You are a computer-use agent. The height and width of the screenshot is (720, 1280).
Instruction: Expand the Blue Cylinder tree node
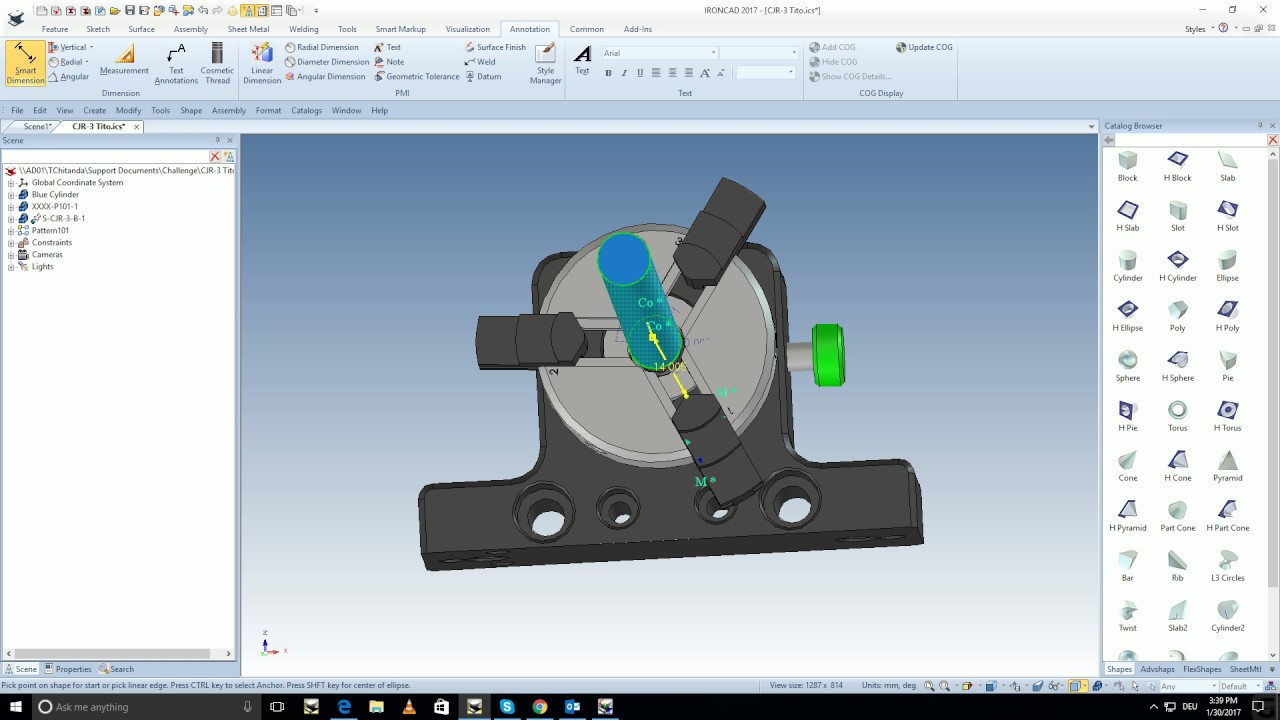[11, 195]
